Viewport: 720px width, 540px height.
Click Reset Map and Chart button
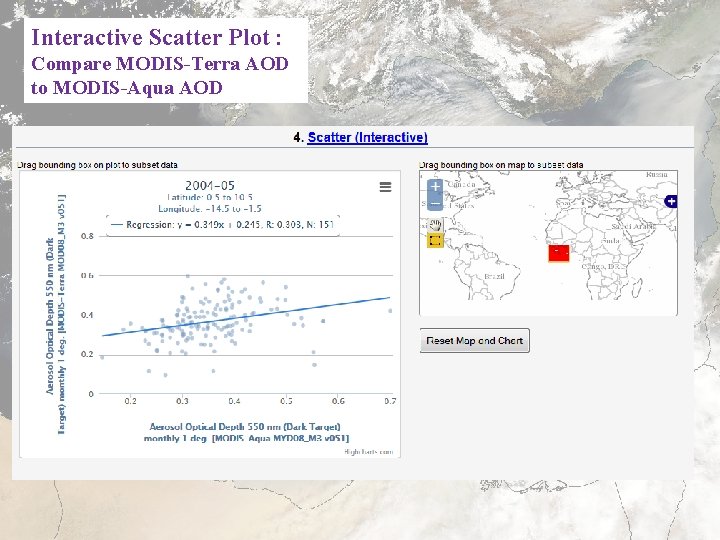point(475,341)
